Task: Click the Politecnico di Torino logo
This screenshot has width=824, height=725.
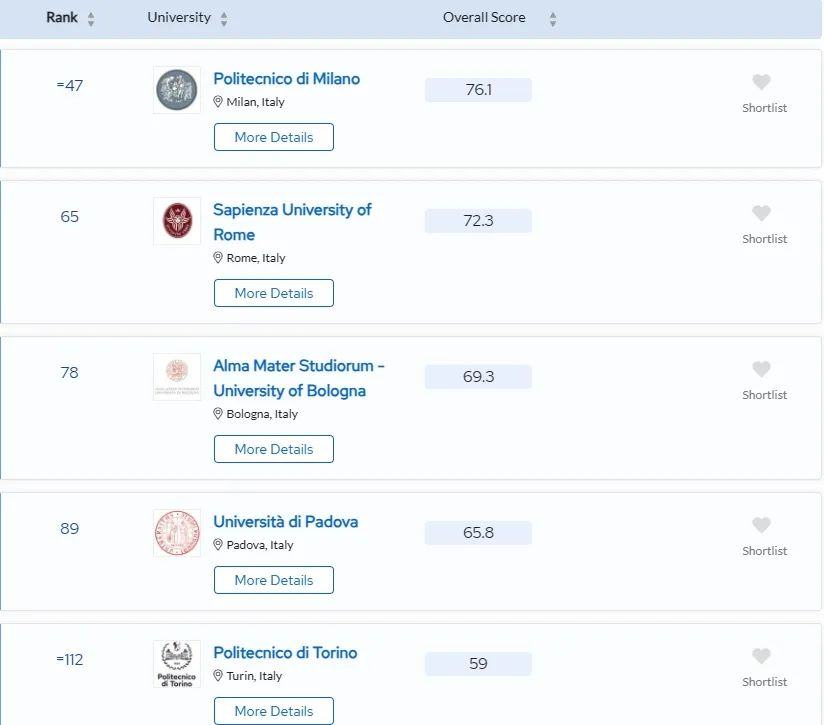Action: tap(177, 664)
